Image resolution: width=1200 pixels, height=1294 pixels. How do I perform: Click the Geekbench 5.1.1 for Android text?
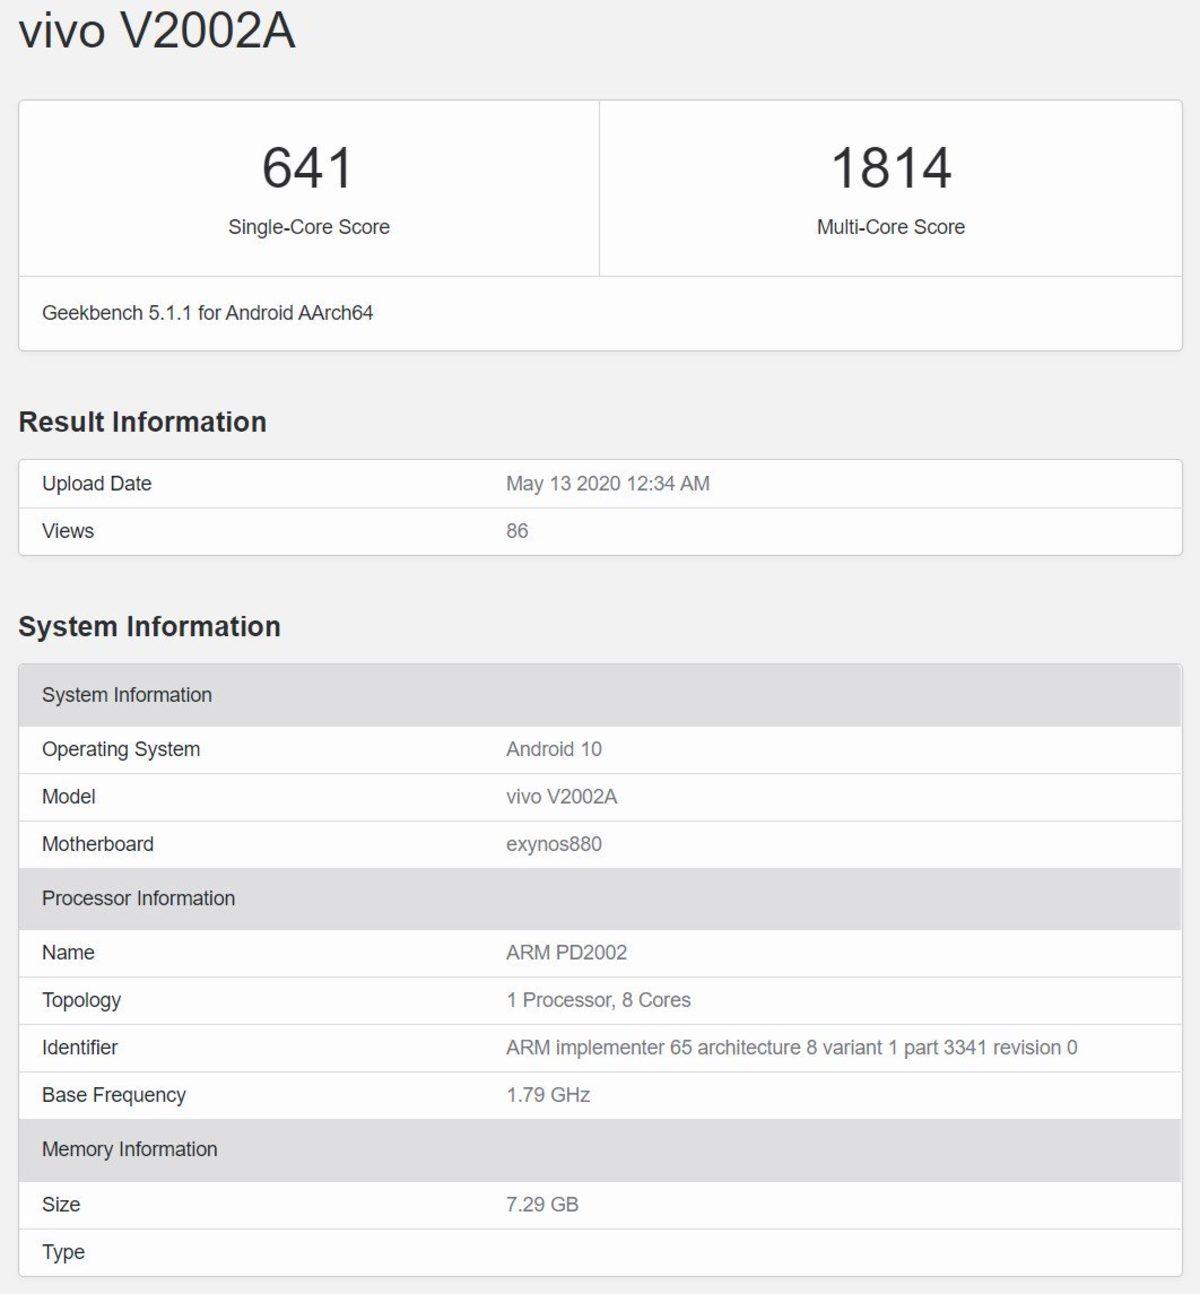coord(207,313)
